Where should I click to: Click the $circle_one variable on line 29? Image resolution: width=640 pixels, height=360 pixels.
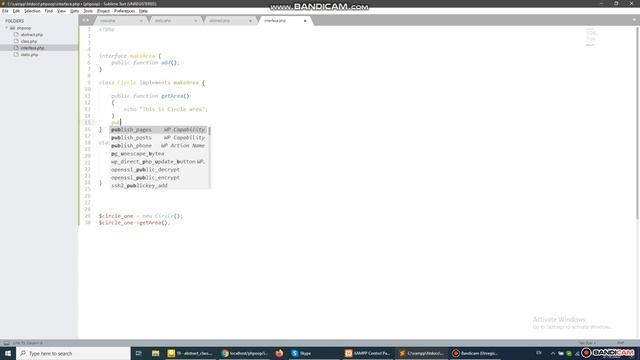(x=116, y=216)
